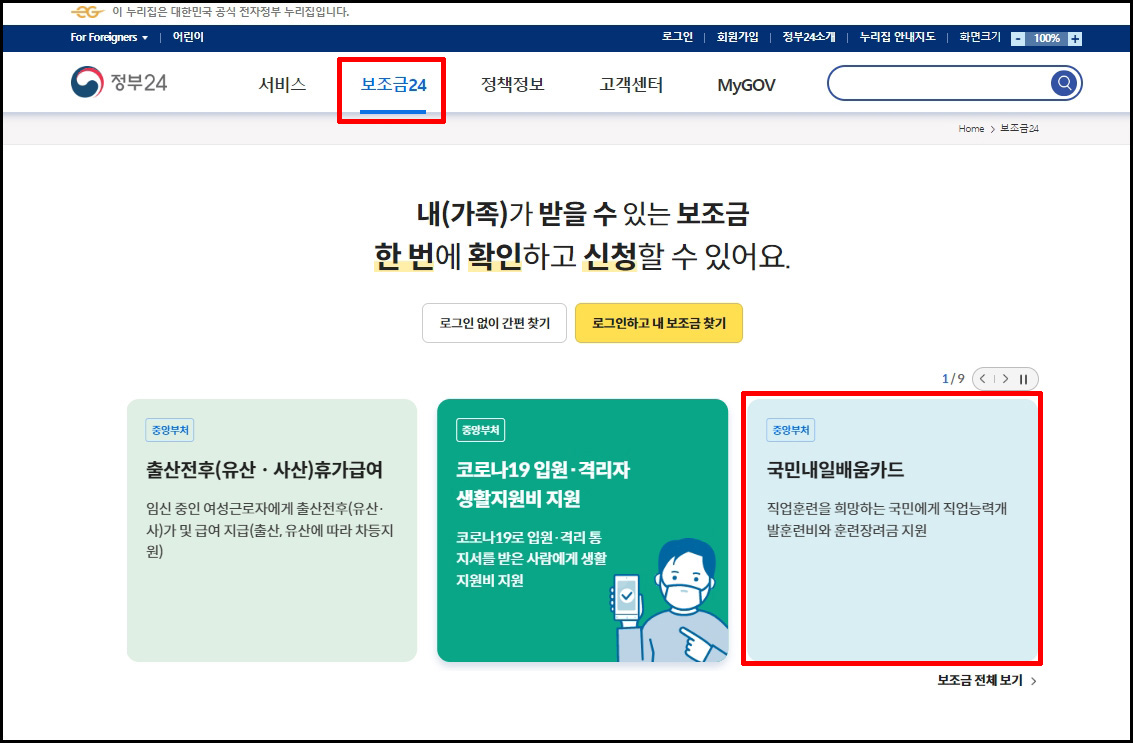Open 정부24소개 page

(809, 37)
